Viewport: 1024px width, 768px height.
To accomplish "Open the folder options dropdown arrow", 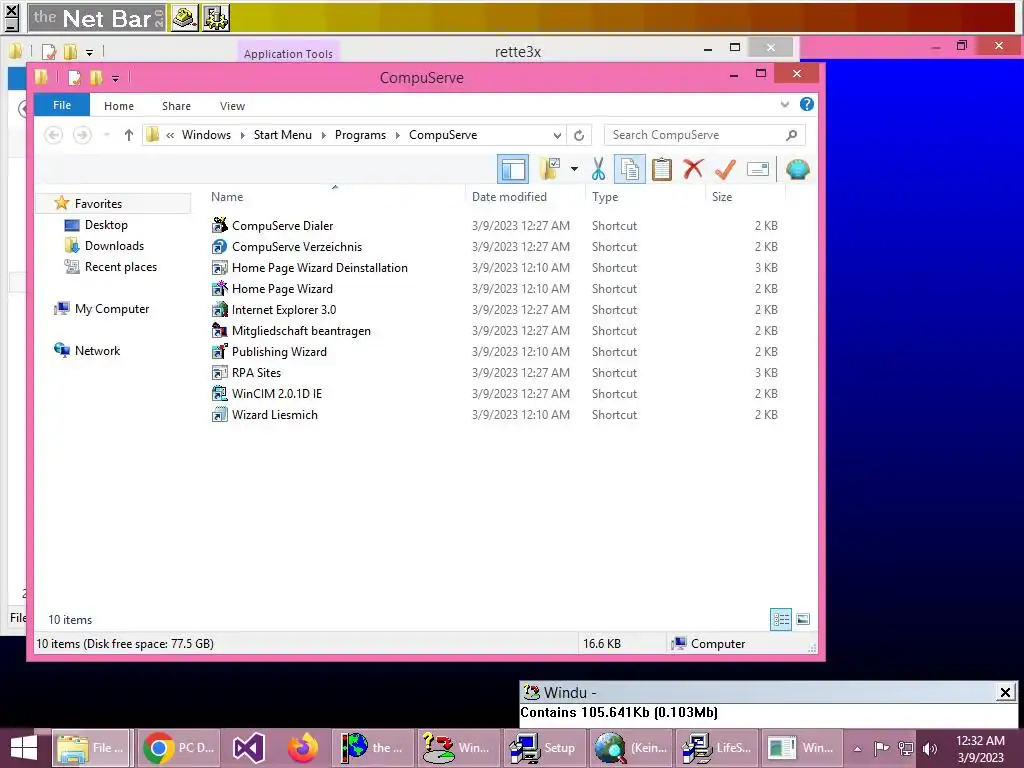I will pyautogui.click(x=574, y=169).
